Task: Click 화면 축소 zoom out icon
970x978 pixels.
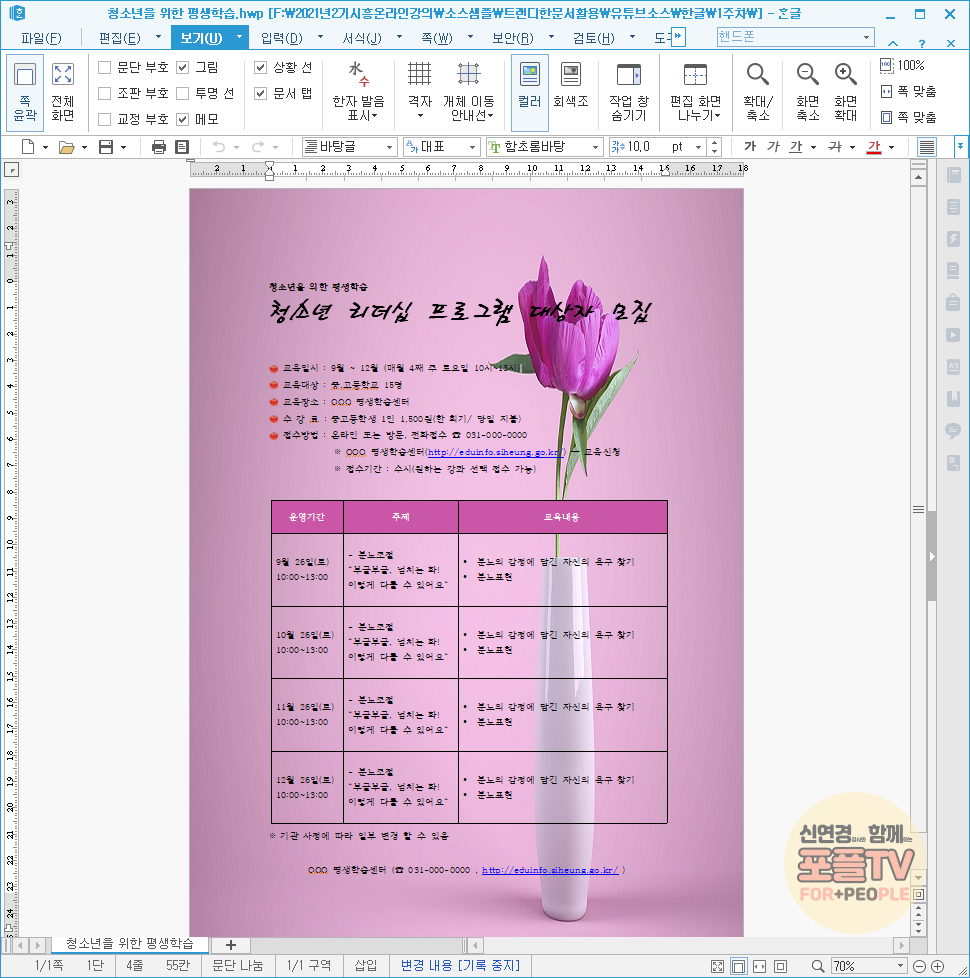Action: (x=807, y=92)
